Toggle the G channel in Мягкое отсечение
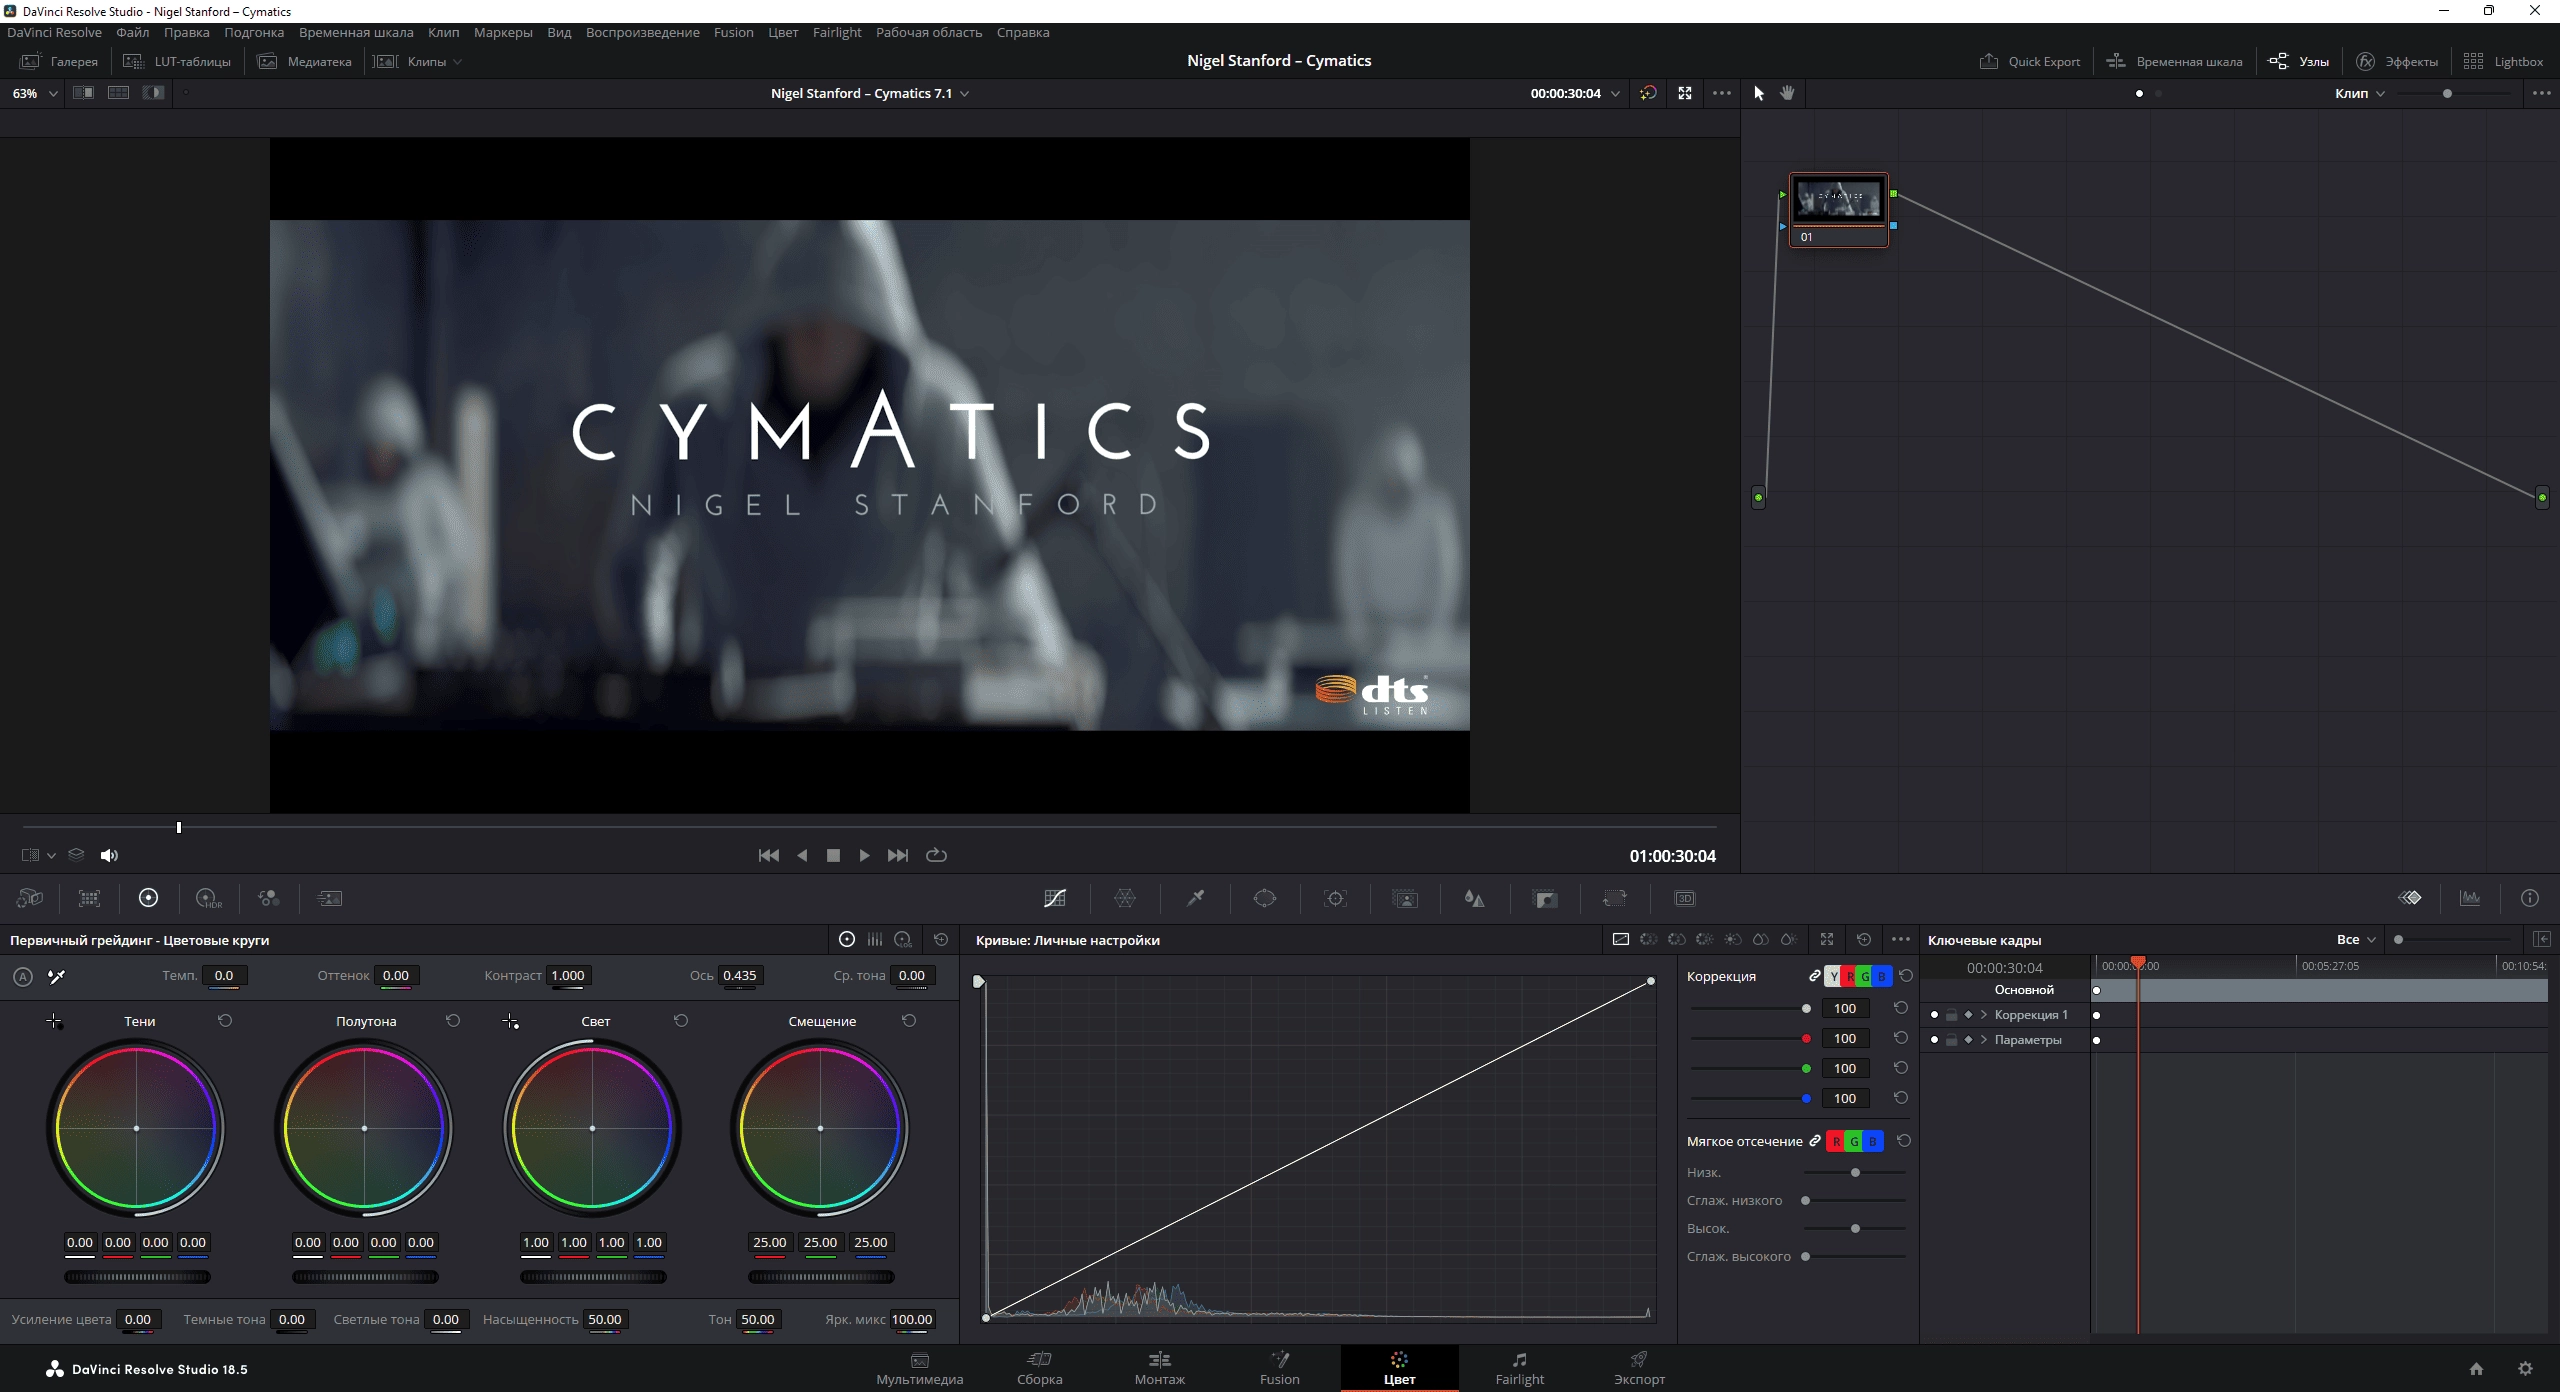The image size is (2560, 1392). pyautogui.click(x=1855, y=1141)
